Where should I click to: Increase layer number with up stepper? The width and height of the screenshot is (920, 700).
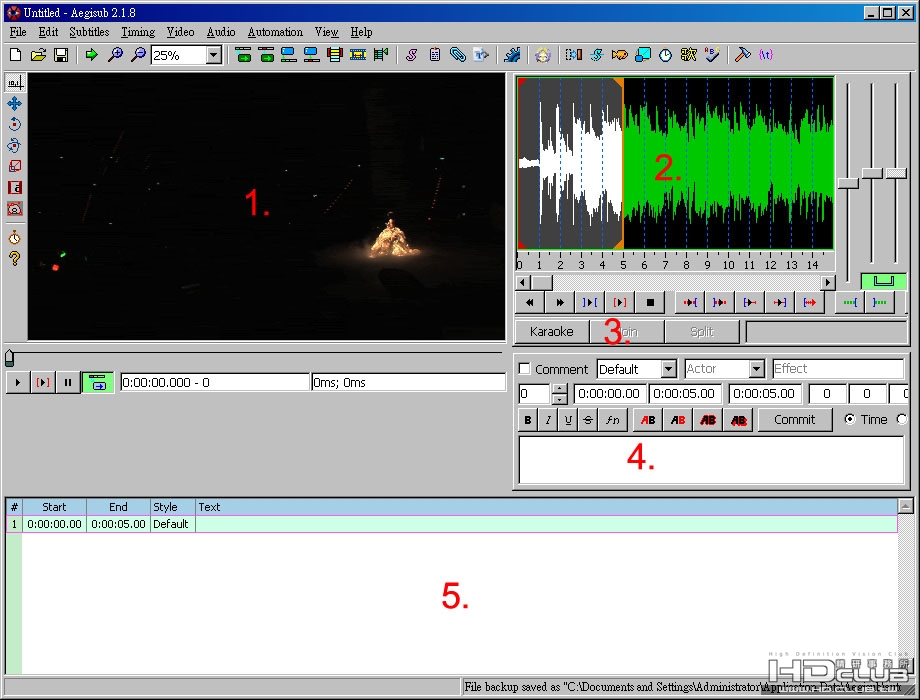(560, 388)
